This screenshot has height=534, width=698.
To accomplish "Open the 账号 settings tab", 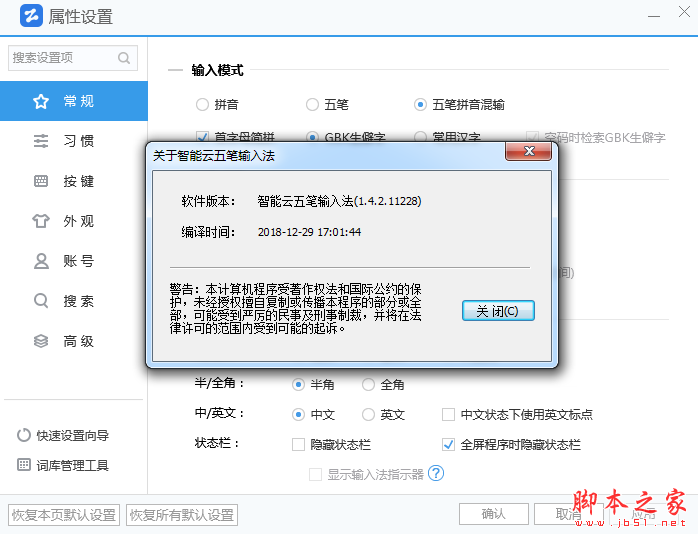I will (74, 261).
